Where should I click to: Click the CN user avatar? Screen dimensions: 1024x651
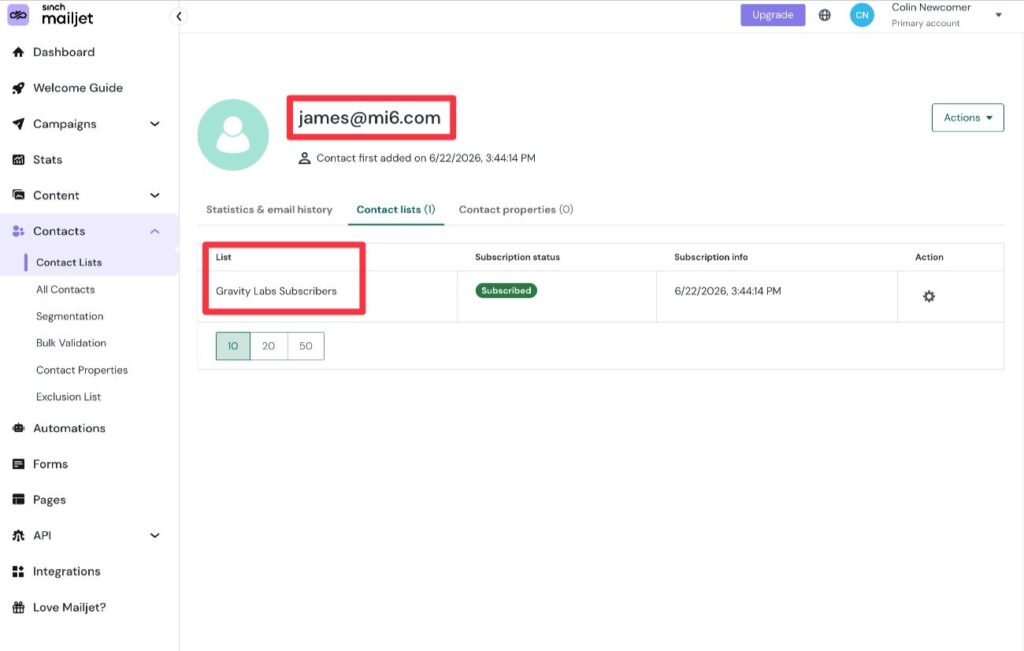(862, 15)
